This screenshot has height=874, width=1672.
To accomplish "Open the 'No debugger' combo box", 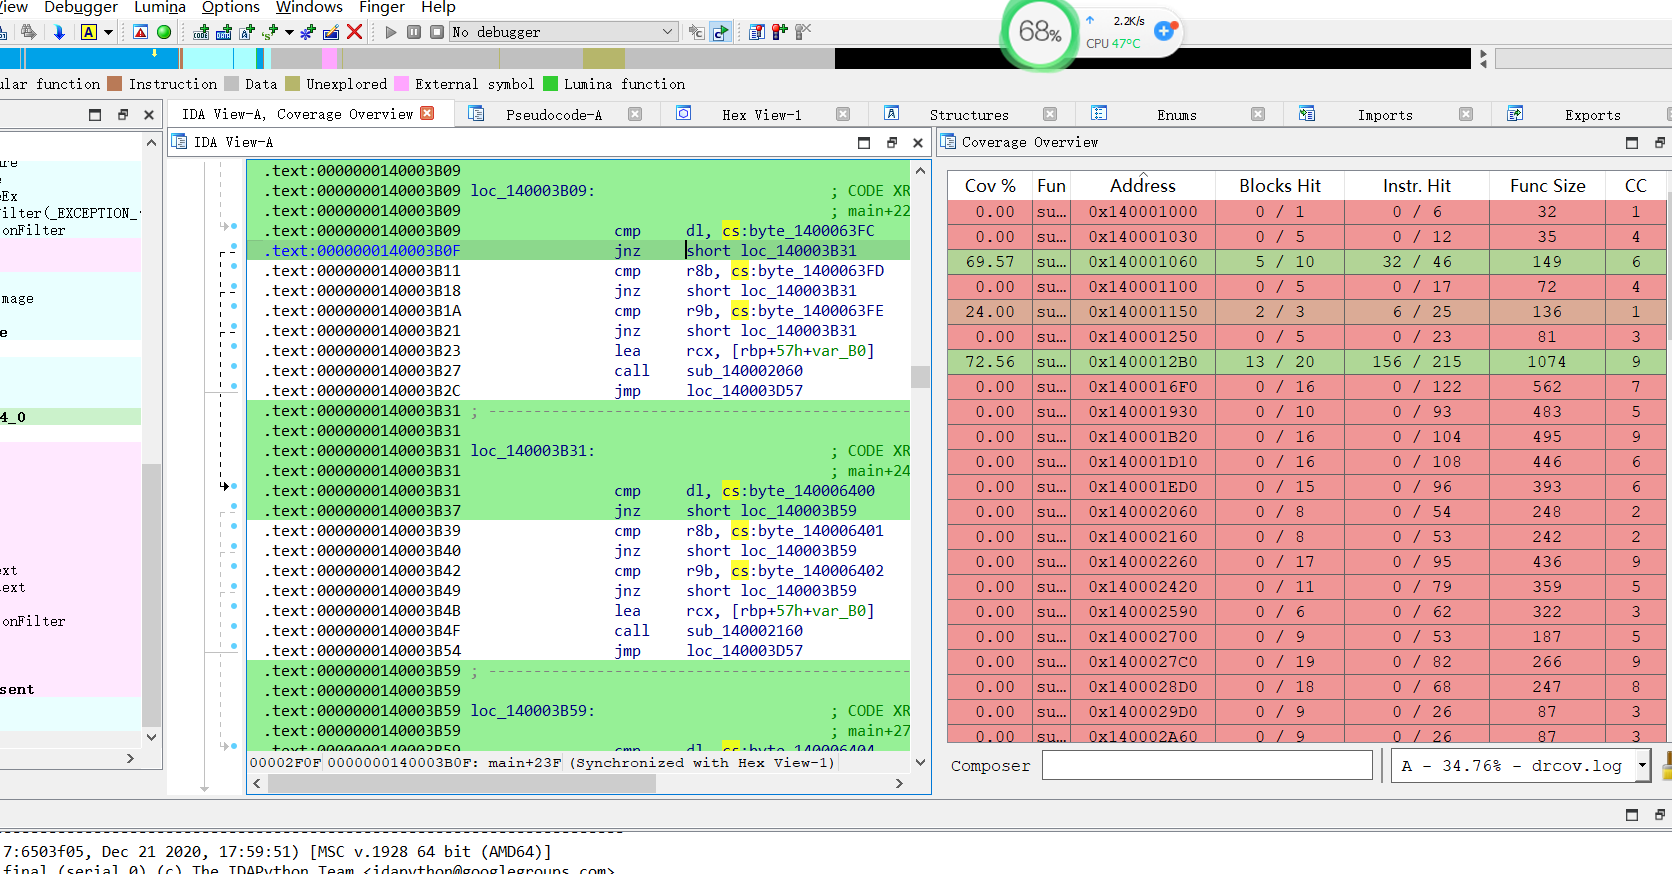I will [564, 32].
